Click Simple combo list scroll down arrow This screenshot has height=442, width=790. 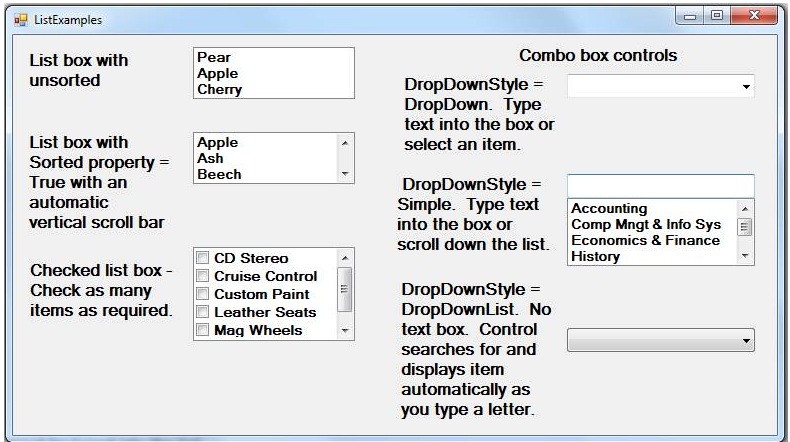[x=745, y=256]
